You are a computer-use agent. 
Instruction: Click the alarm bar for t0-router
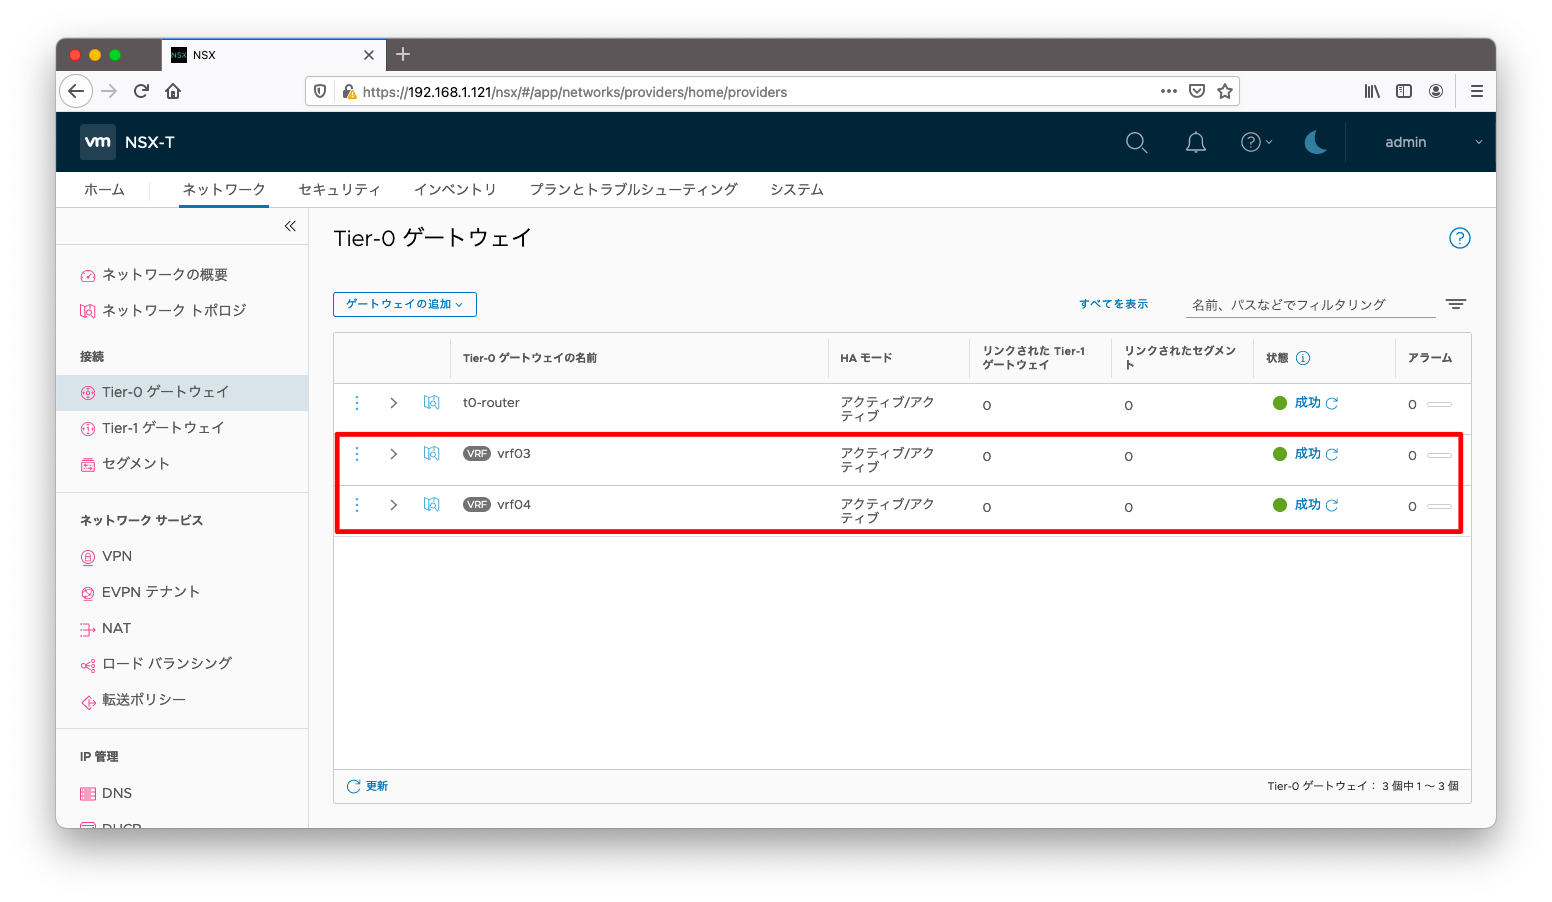coord(1439,404)
